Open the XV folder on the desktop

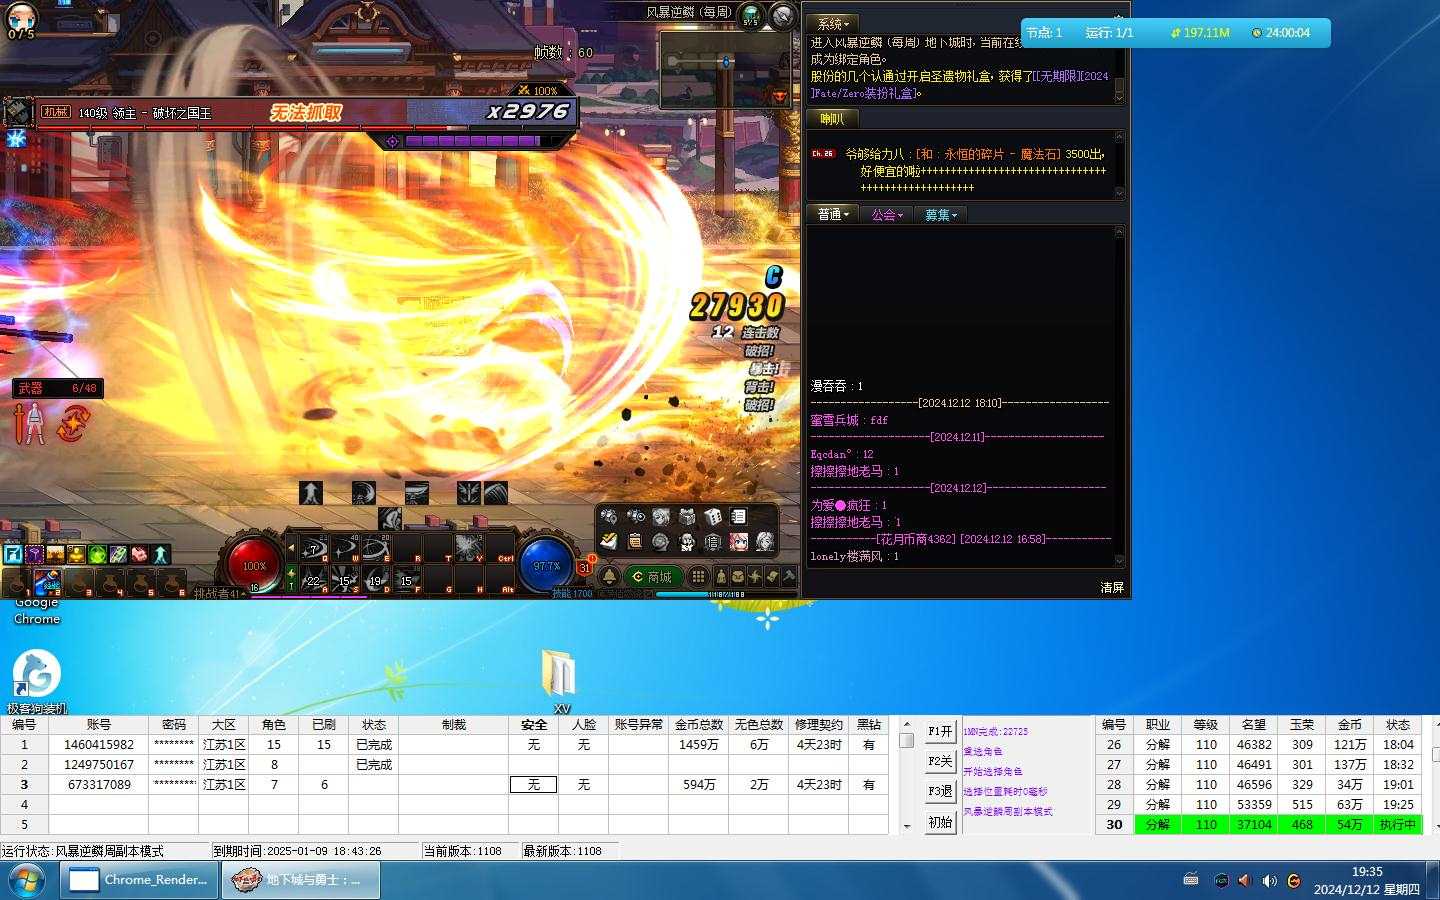pyautogui.click(x=559, y=680)
